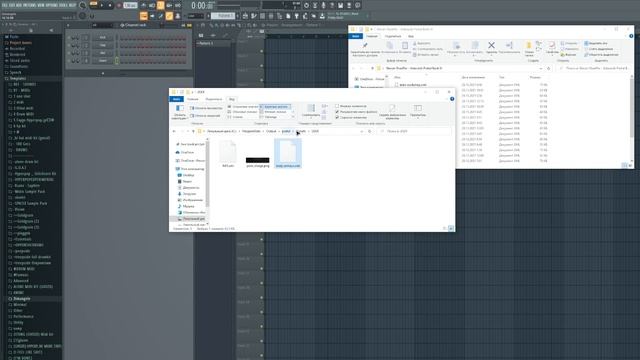This screenshot has width=640, height=360.
Task: Adjust the FL Studio tempo display
Action: (130, 5)
